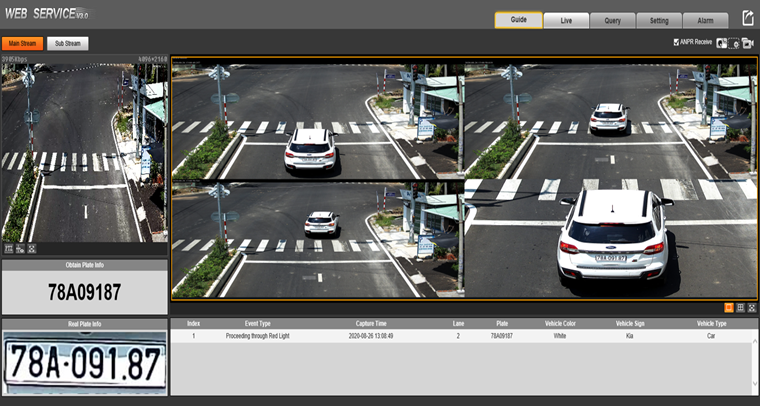Viewport: 760px width, 406px height.
Task: Select single-window layout icon below snapshots
Action: (x=729, y=308)
